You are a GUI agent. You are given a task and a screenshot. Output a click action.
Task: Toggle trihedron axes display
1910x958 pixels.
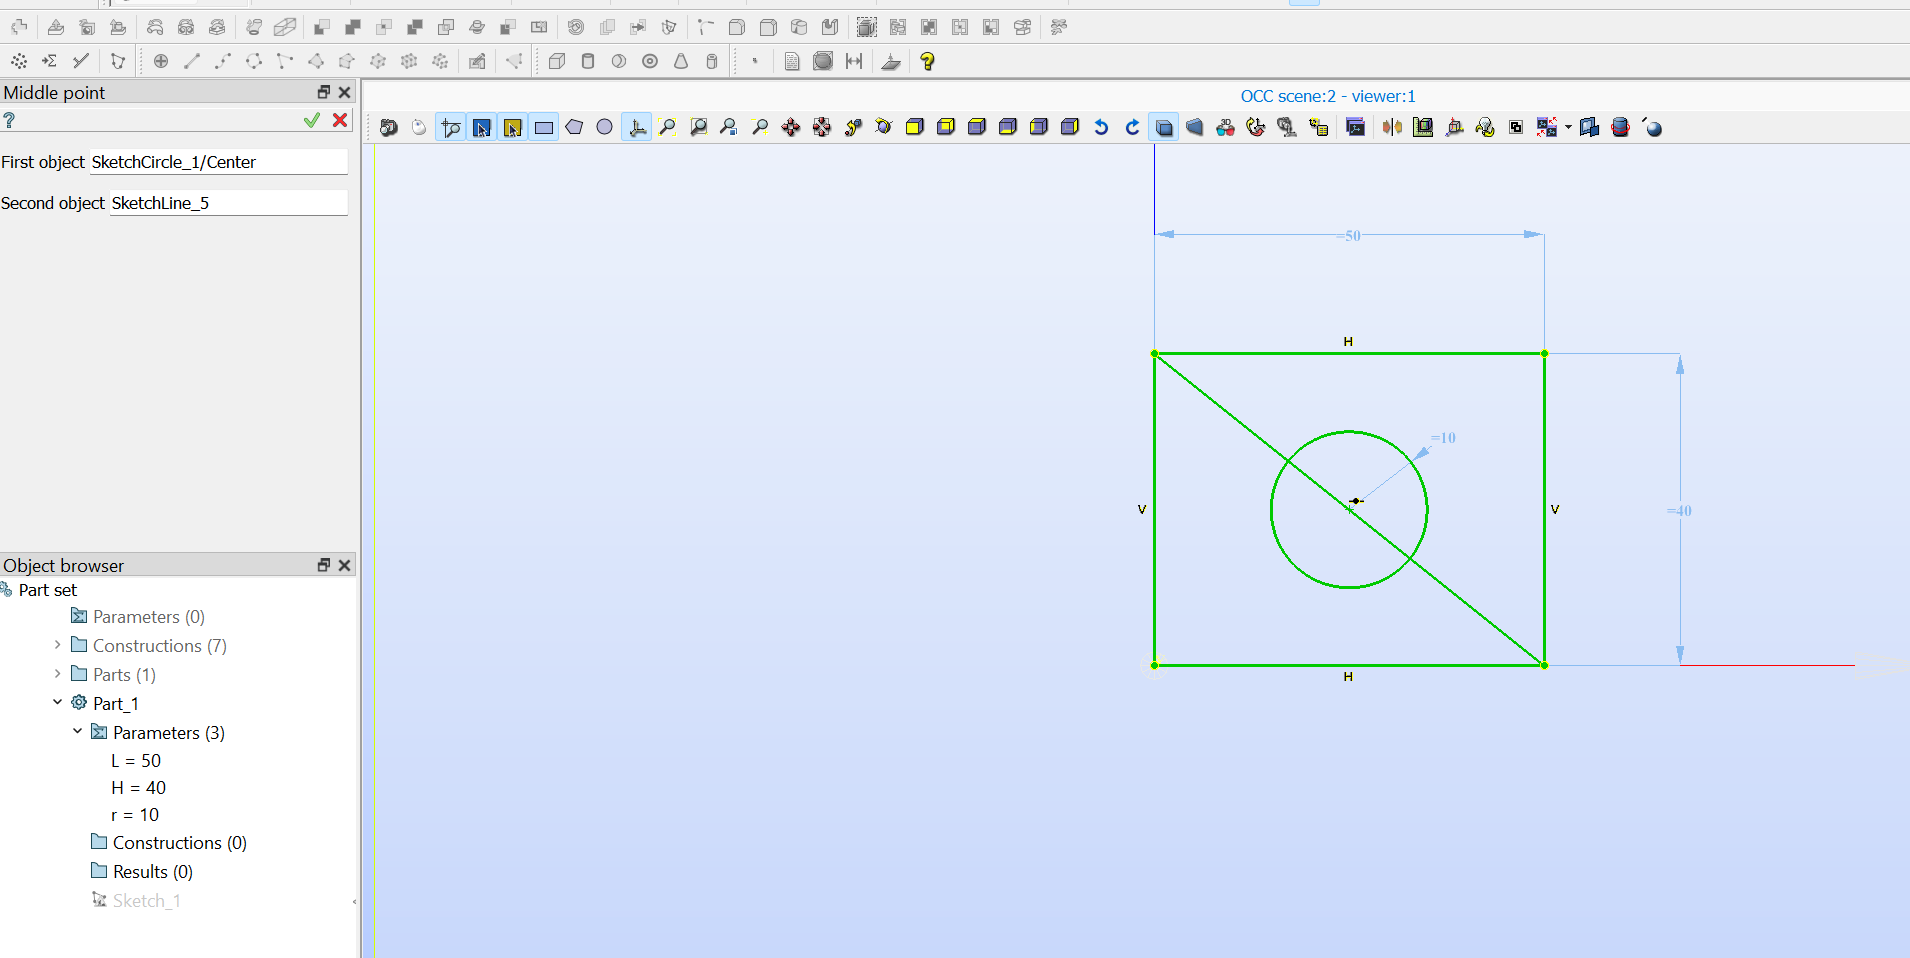pos(637,127)
